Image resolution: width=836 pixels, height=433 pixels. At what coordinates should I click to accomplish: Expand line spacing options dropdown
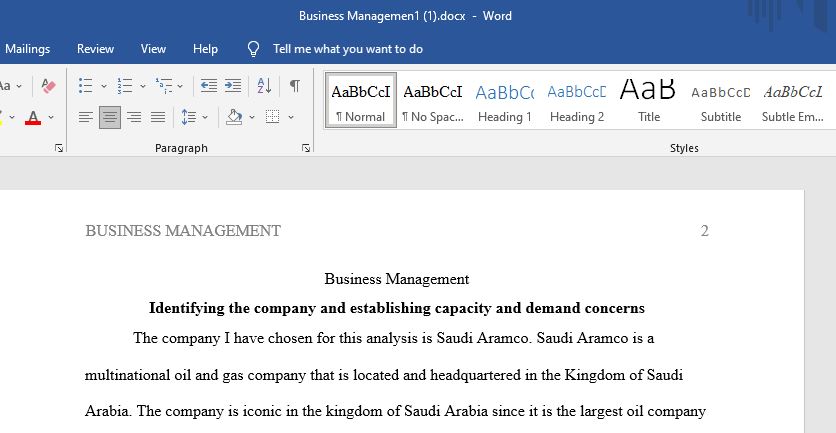click(205, 117)
